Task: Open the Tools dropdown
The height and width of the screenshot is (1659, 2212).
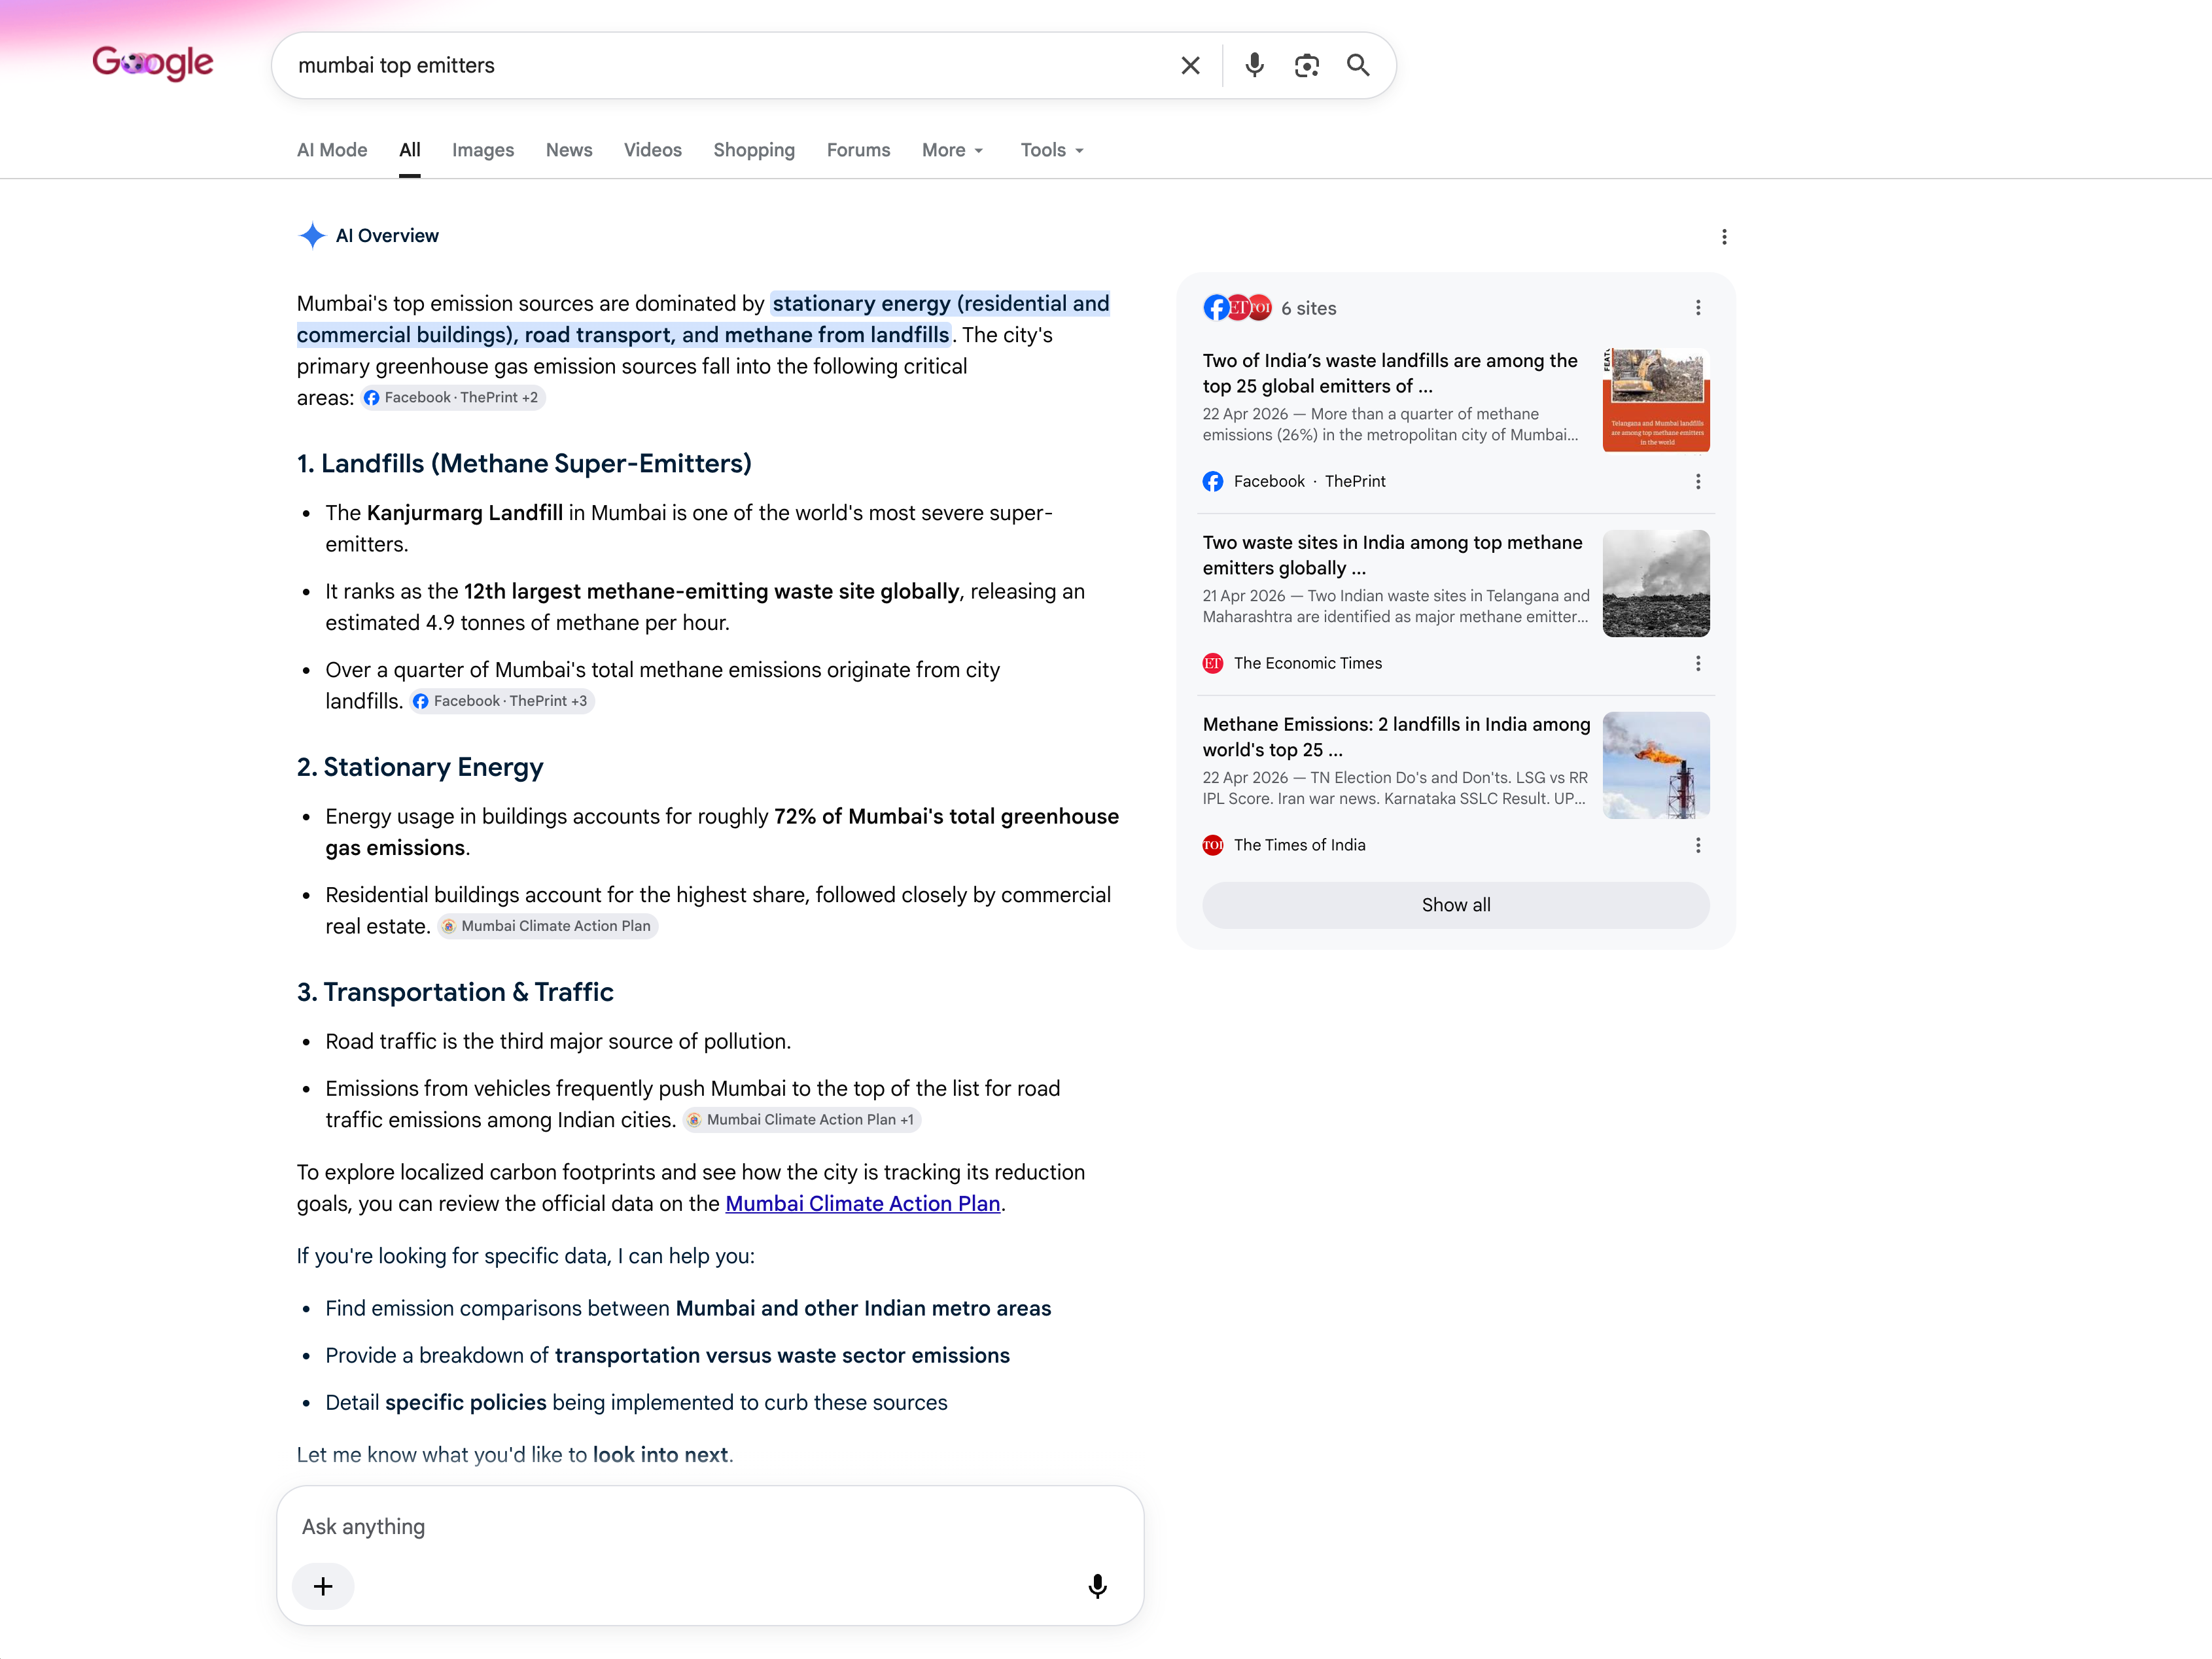Action: 1052,150
